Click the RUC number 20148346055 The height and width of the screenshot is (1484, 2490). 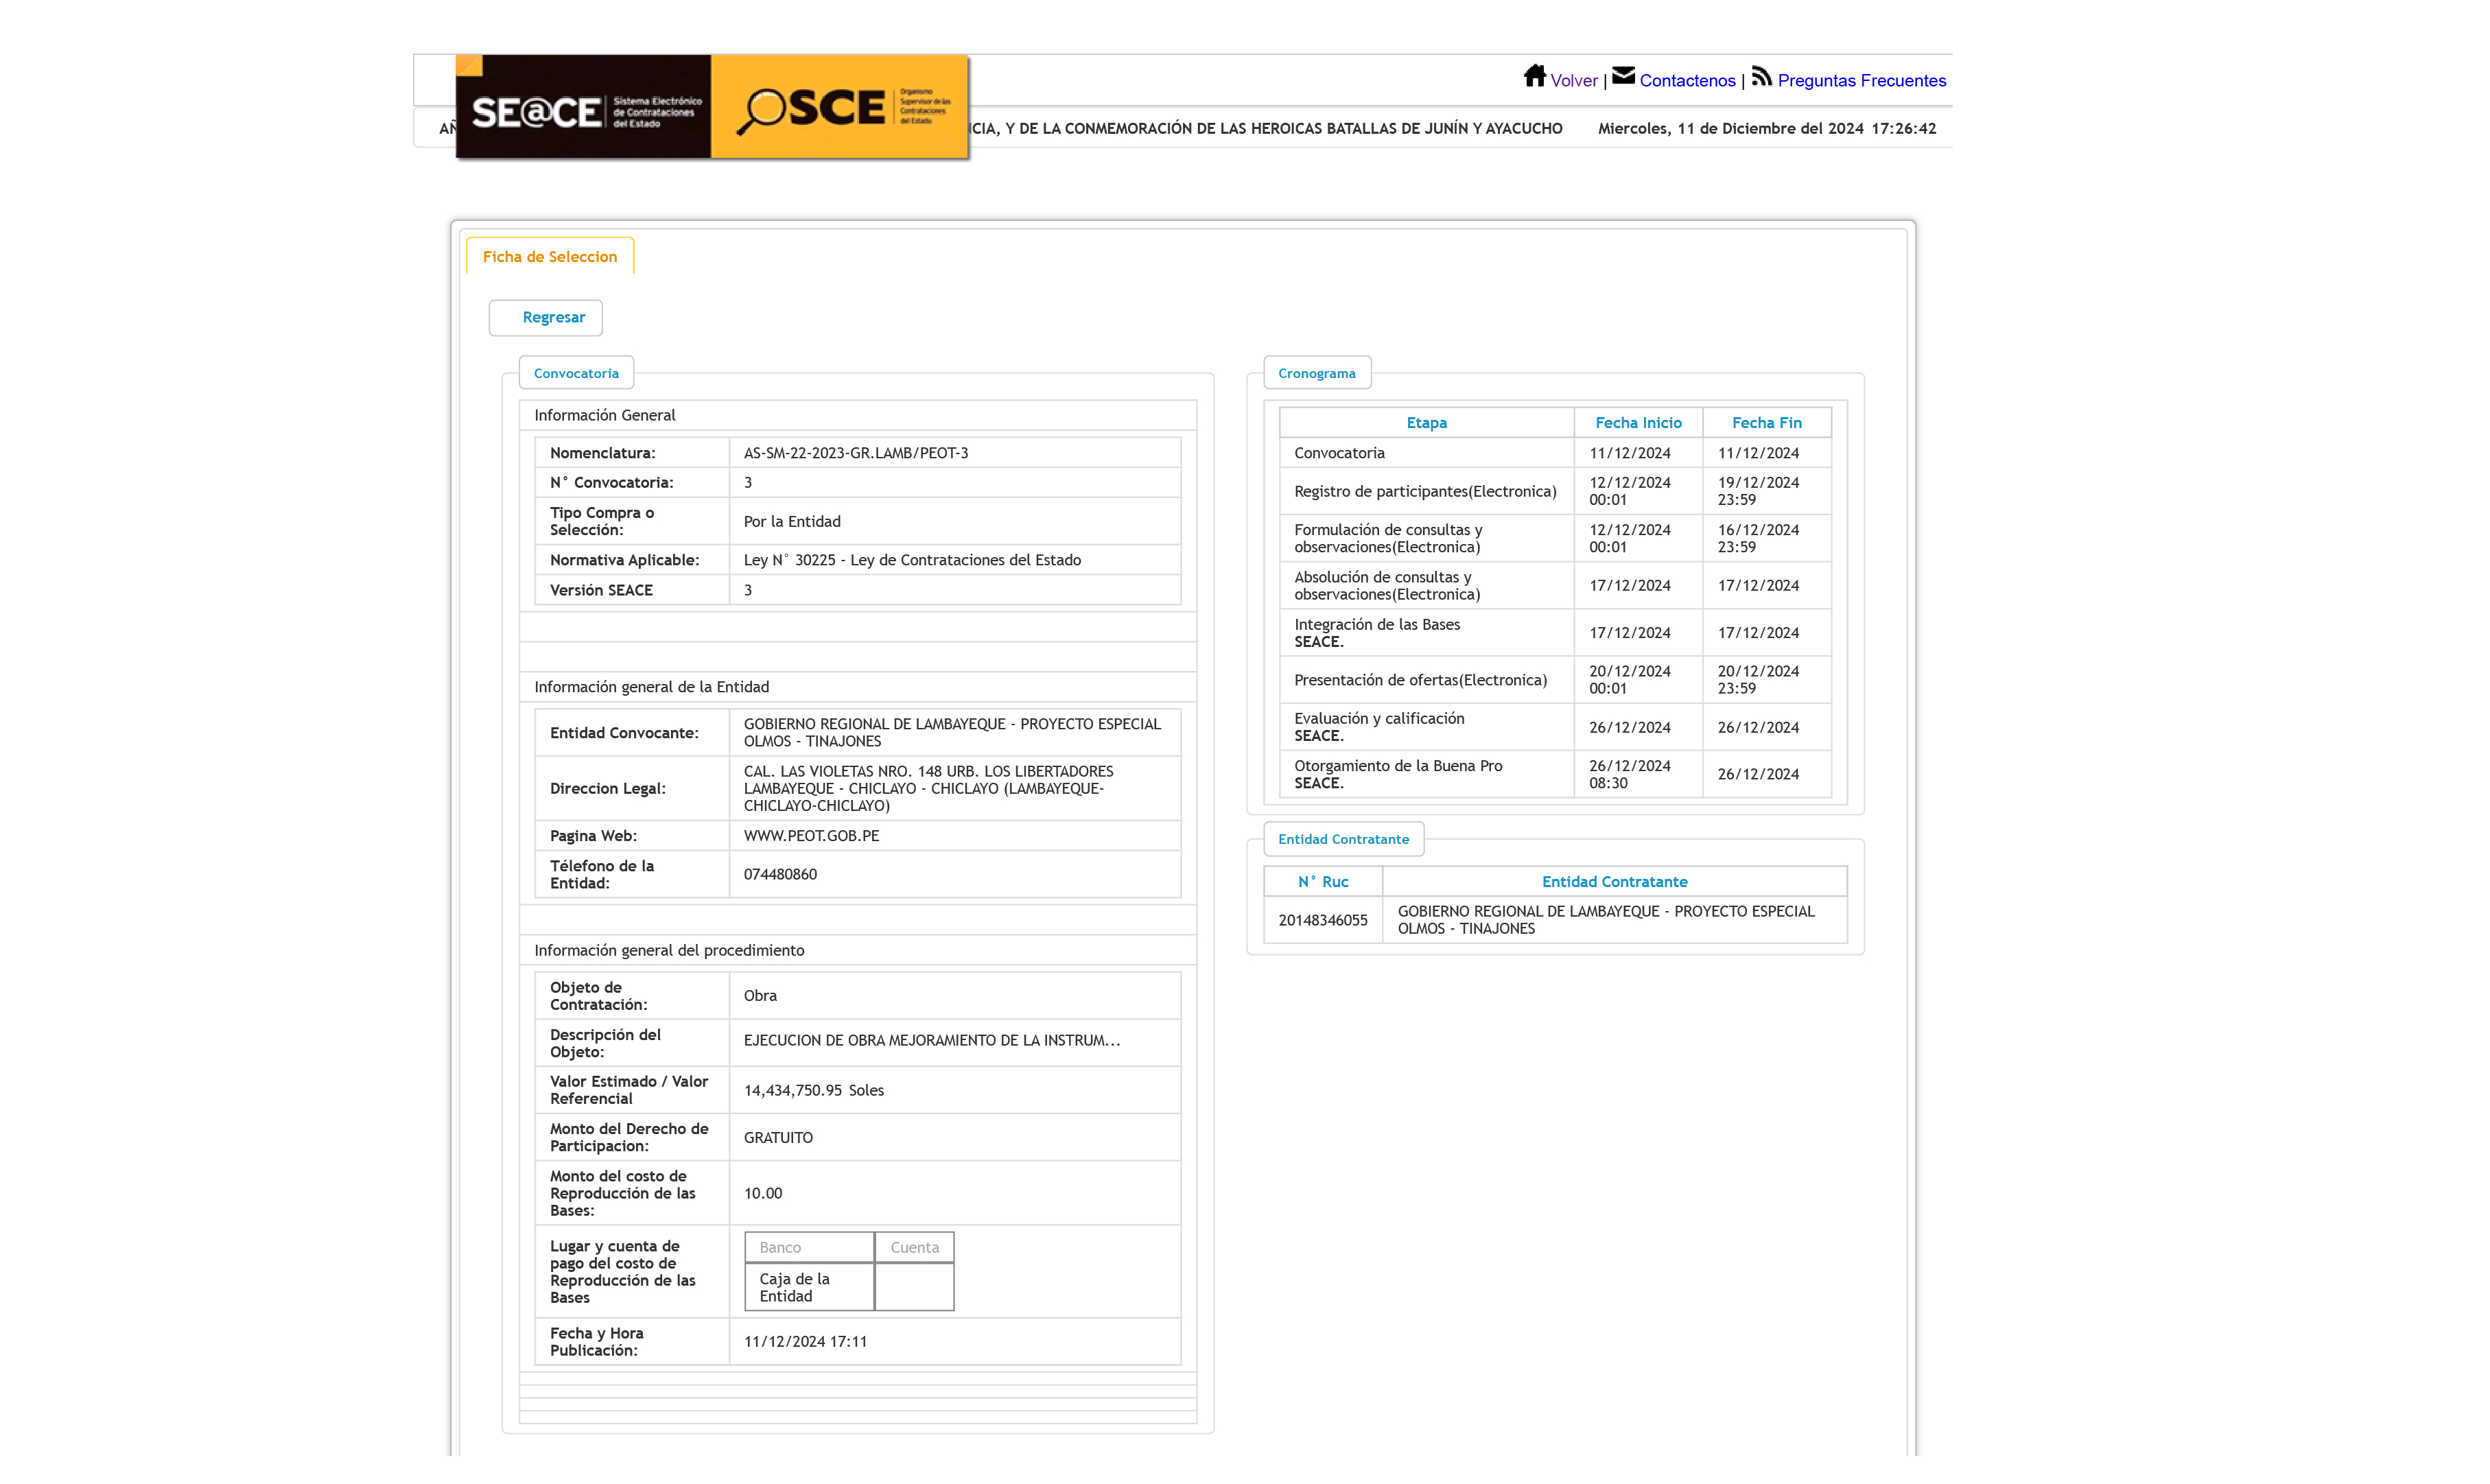(x=1323, y=921)
